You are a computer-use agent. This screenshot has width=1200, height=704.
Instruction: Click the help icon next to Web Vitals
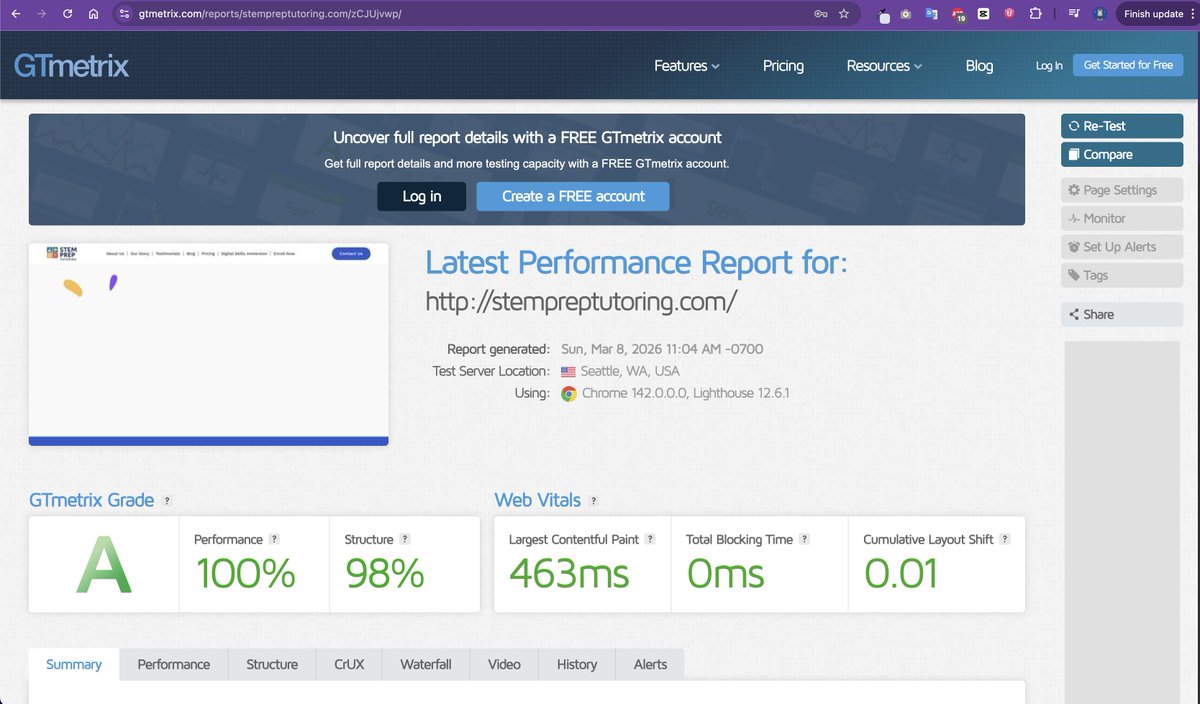[594, 501]
